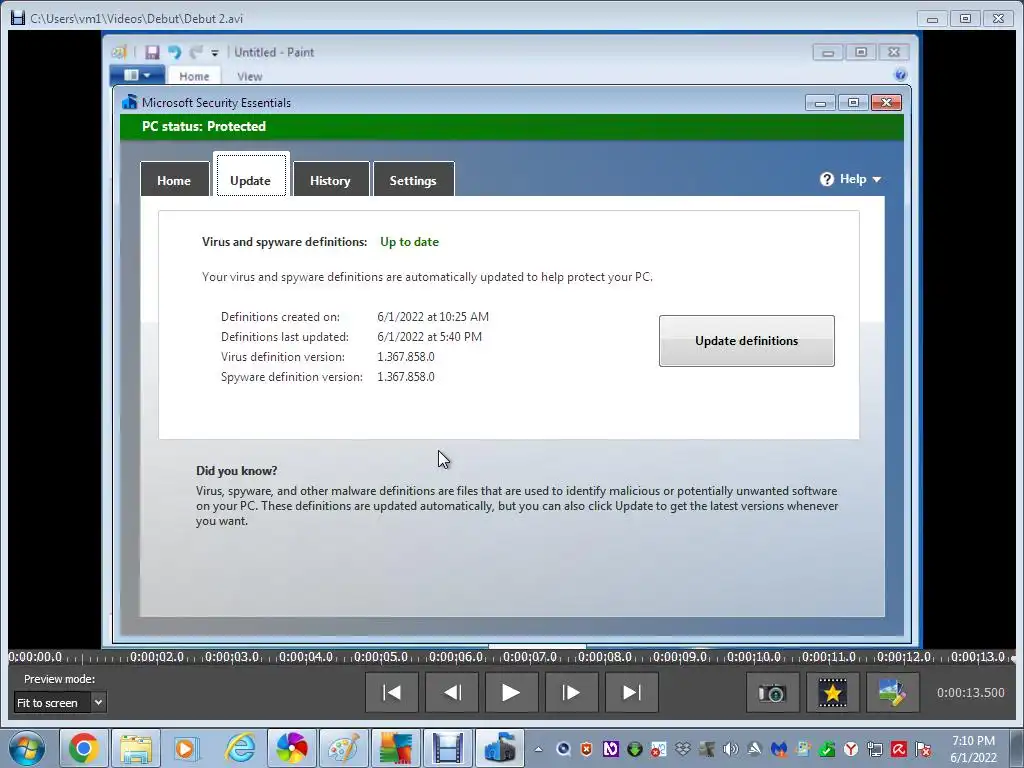Click the 6/1/2022 at 5:40 PM value
Viewport: 1024px width, 768px height.
click(x=430, y=337)
